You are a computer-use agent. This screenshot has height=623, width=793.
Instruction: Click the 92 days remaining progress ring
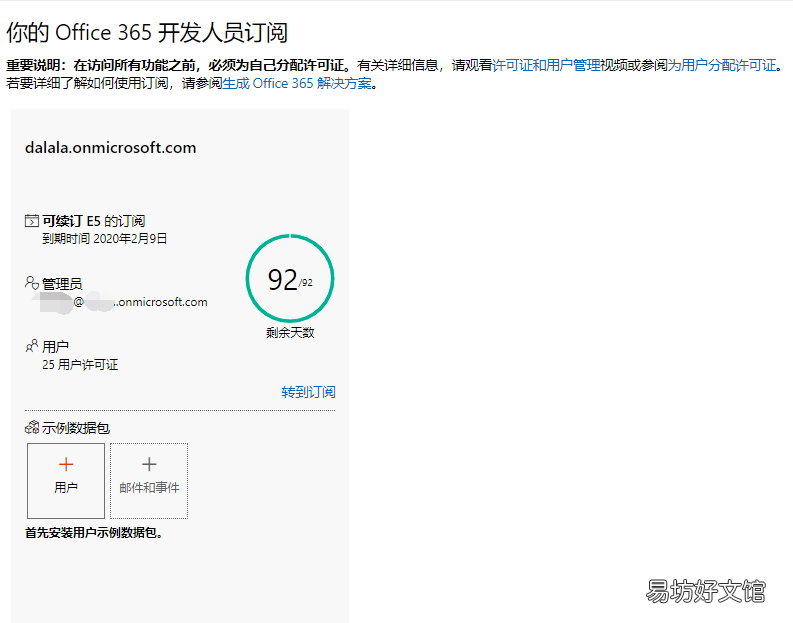point(290,278)
